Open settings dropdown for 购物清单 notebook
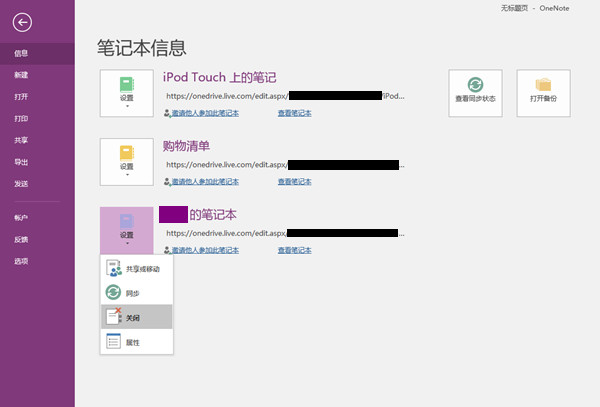Screen dimensions: 600x407 (127, 162)
